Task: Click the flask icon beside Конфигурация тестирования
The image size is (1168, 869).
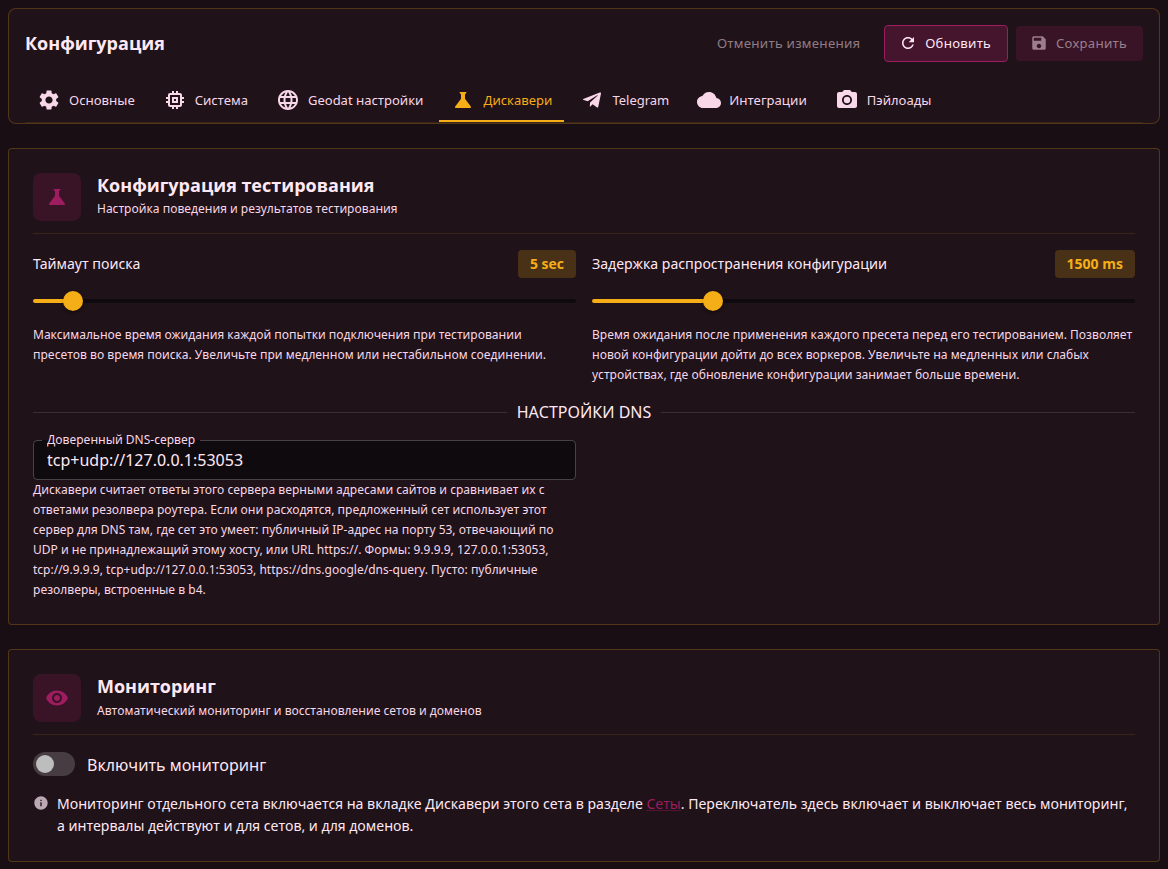Action: 57,197
